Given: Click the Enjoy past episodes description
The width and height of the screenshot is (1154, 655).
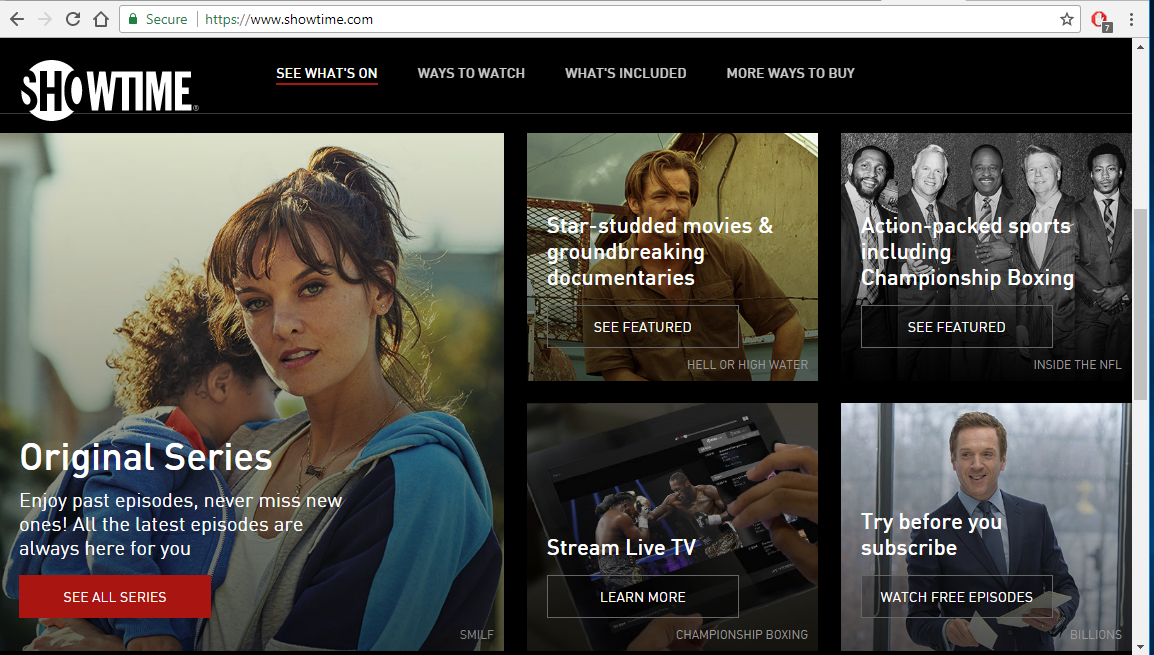Looking at the screenshot, I should click(x=180, y=525).
